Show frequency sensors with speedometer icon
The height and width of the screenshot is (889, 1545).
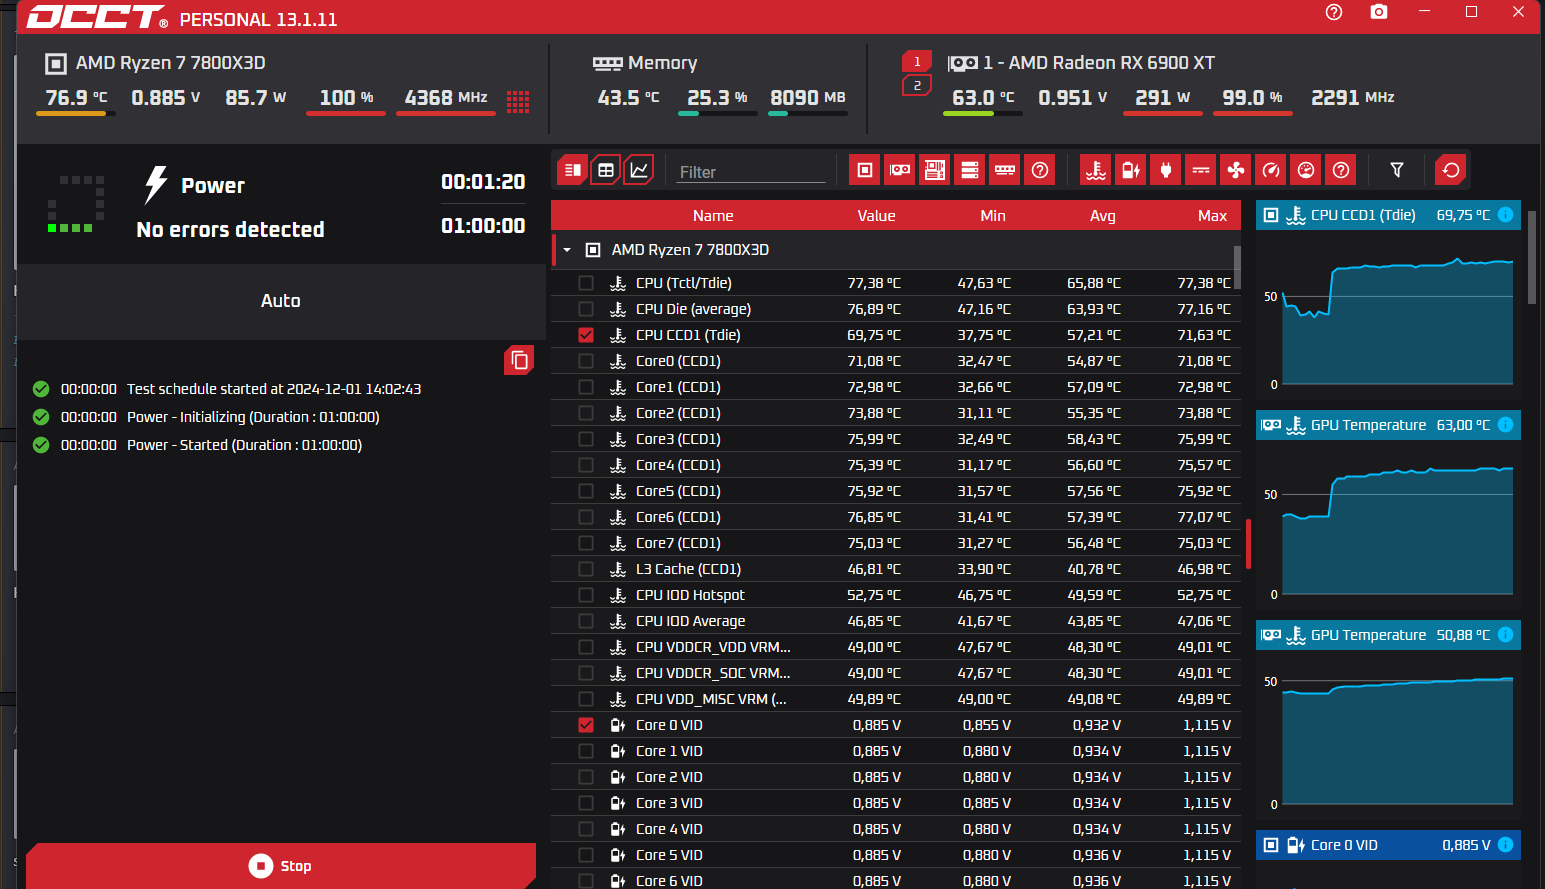pyautogui.click(x=1271, y=170)
